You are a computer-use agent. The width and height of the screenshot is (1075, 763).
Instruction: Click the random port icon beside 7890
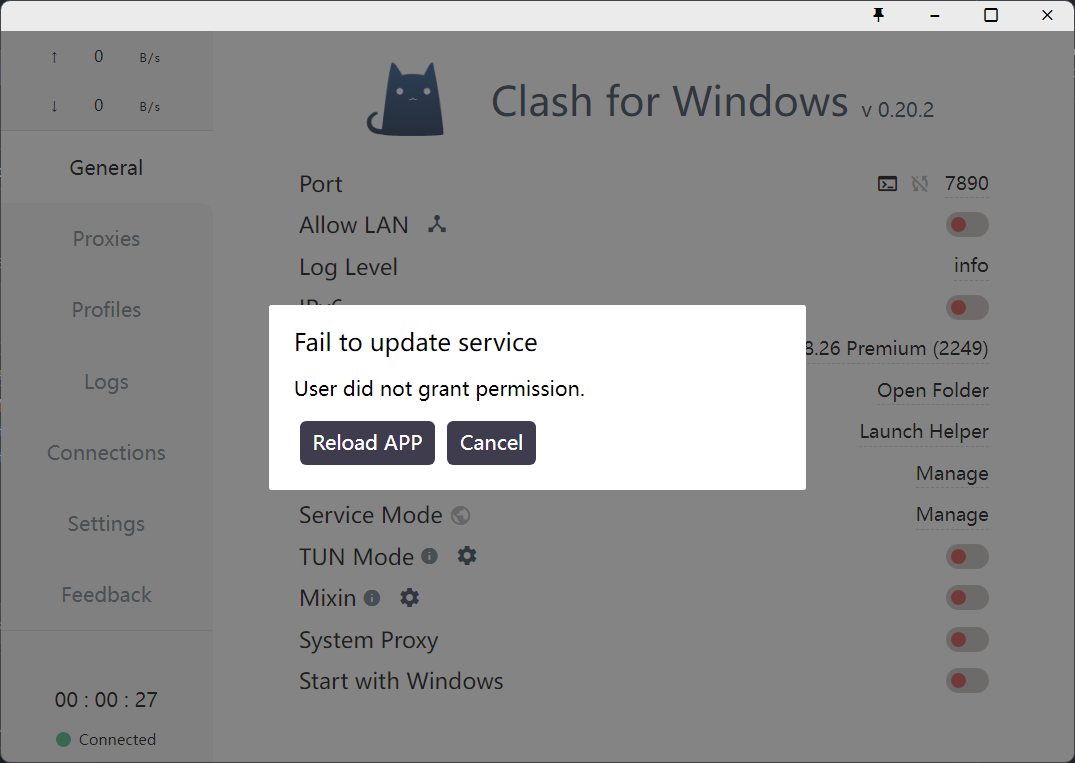coord(919,184)
